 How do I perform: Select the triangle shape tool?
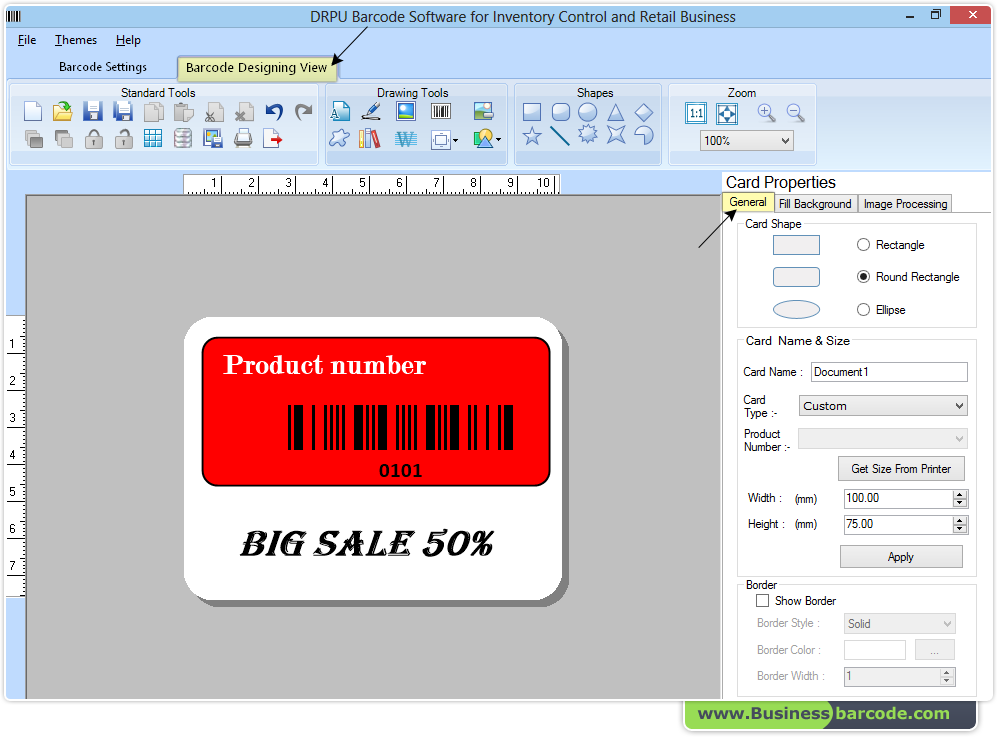tap(615, 113)
